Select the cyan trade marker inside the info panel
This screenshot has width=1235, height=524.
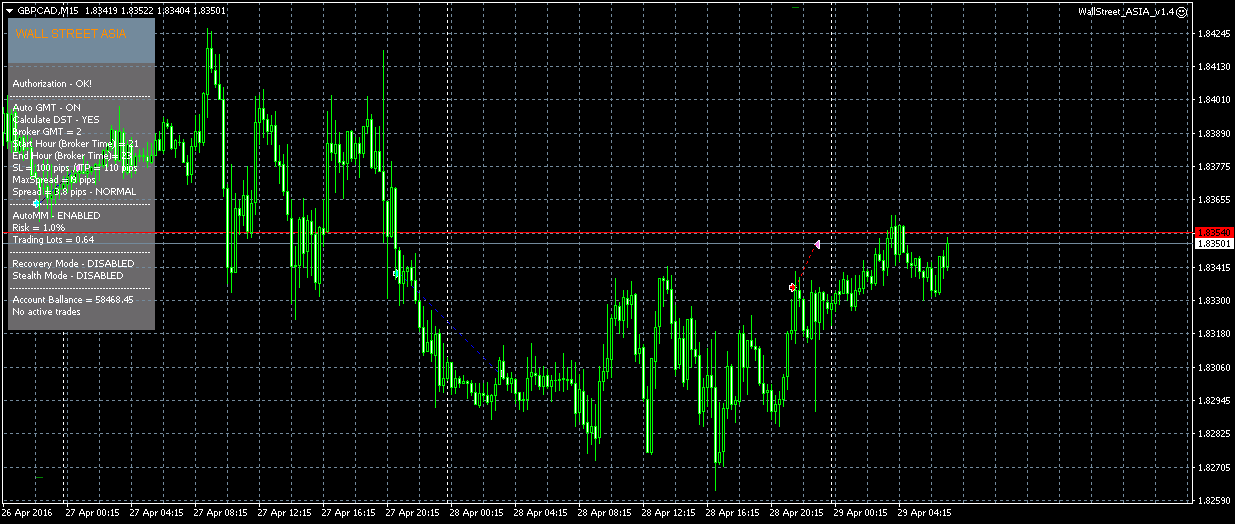pyautogui.click(x=36, y=203)
